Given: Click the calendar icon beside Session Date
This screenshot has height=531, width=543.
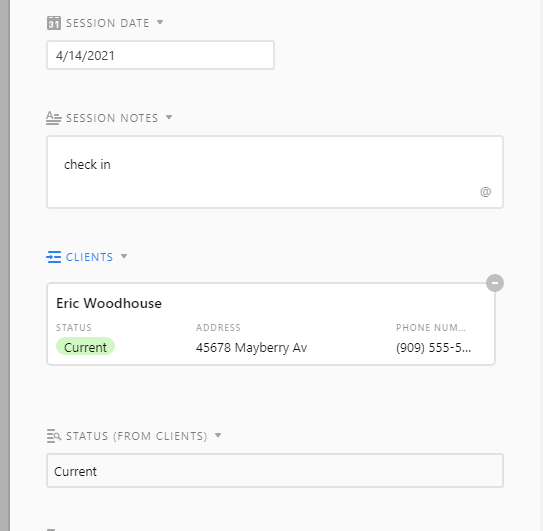Looking at the screenshot, I should point(54,23).
